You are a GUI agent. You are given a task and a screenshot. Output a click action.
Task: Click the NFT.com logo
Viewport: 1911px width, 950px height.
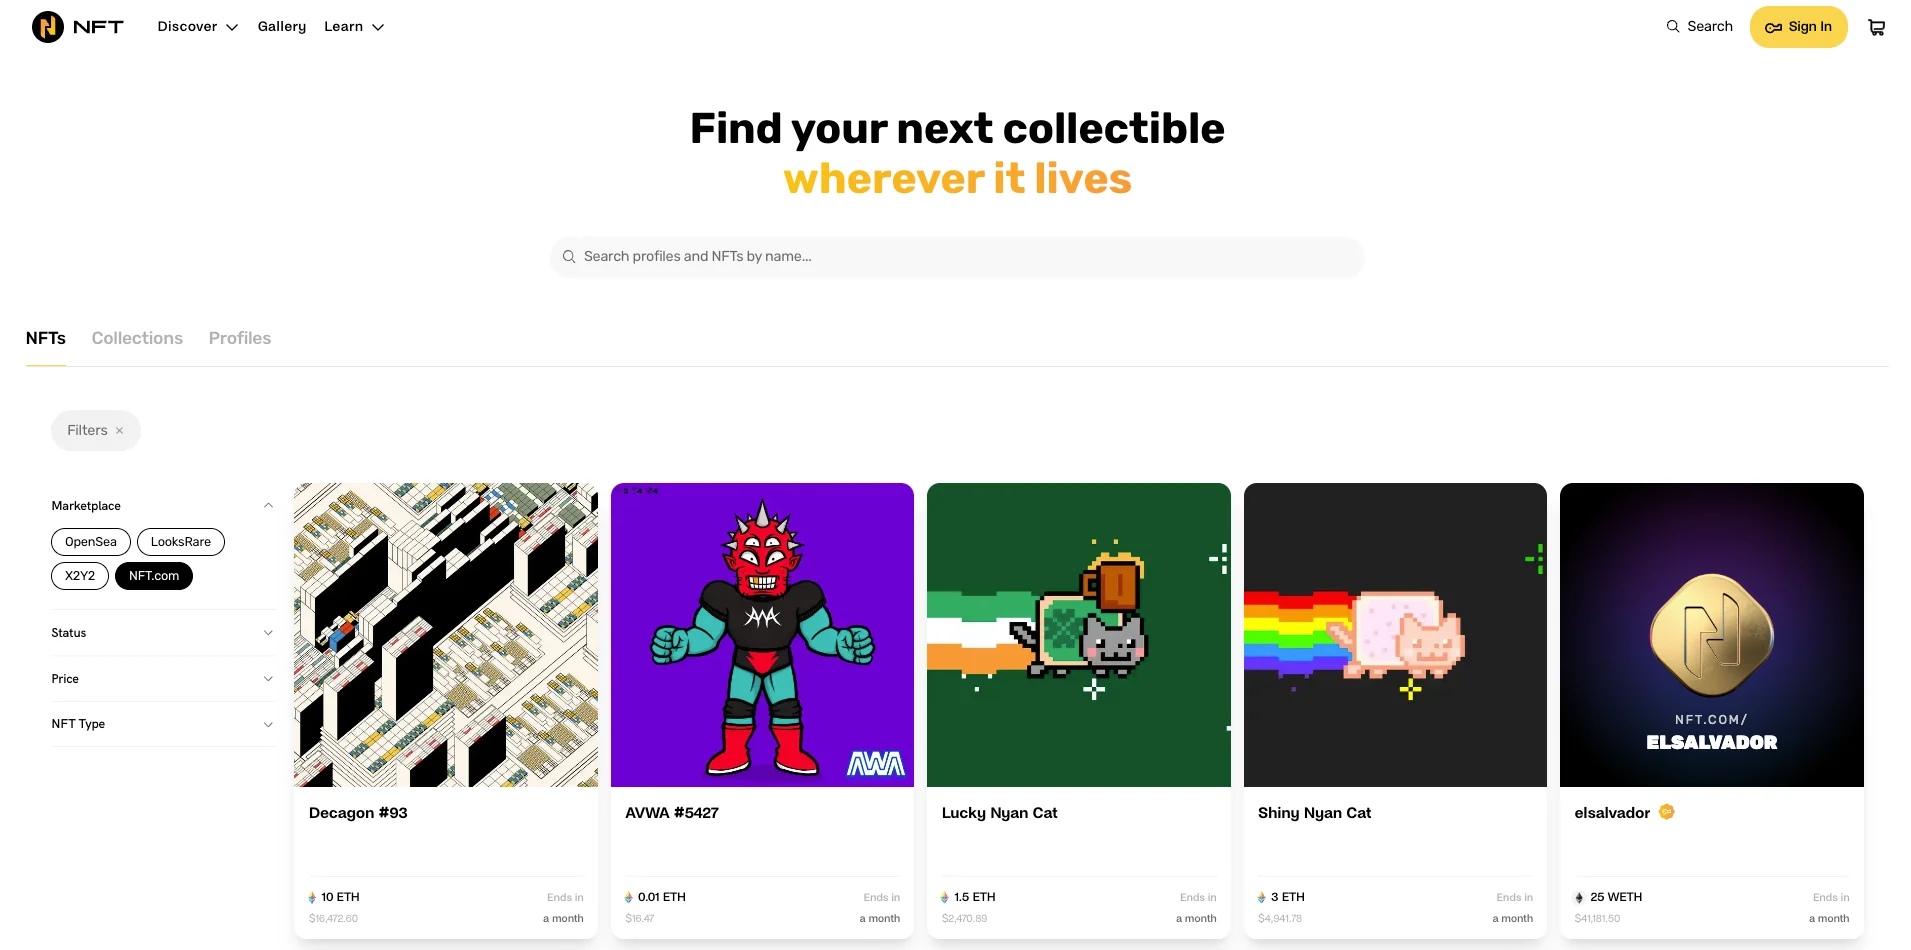click(x=78, y=27)
